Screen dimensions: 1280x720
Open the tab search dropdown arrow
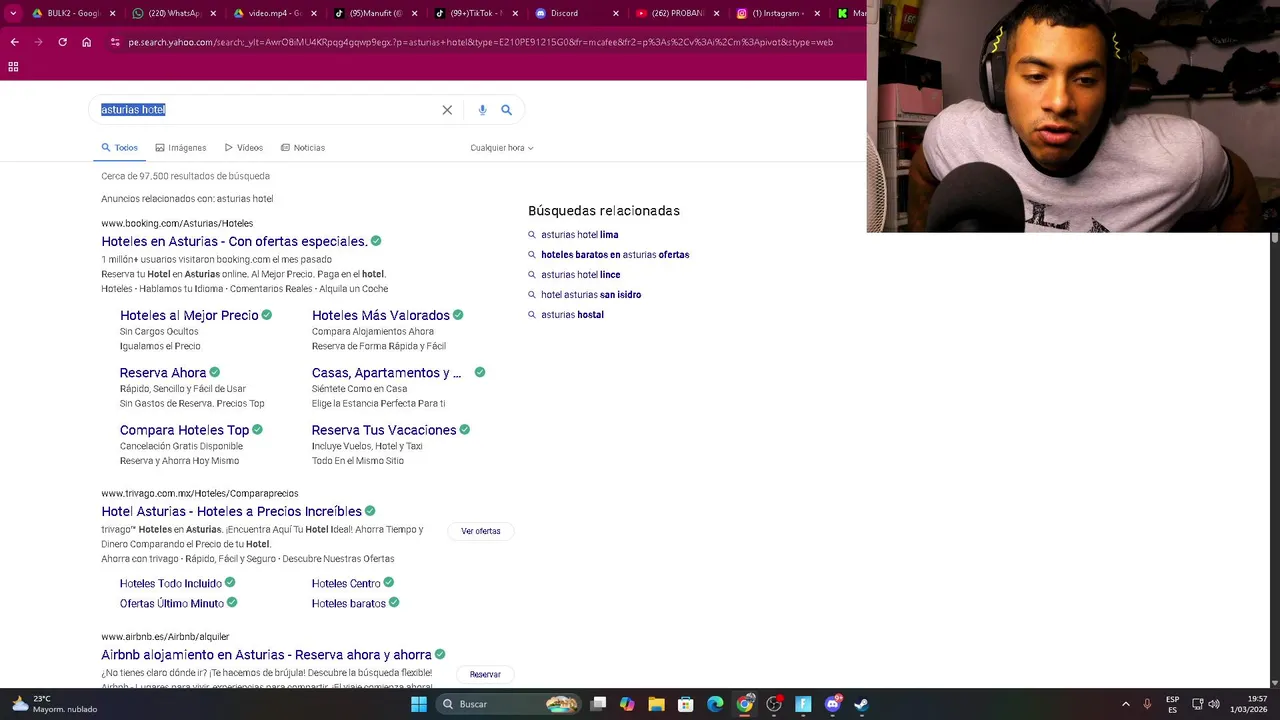[13, 13]
